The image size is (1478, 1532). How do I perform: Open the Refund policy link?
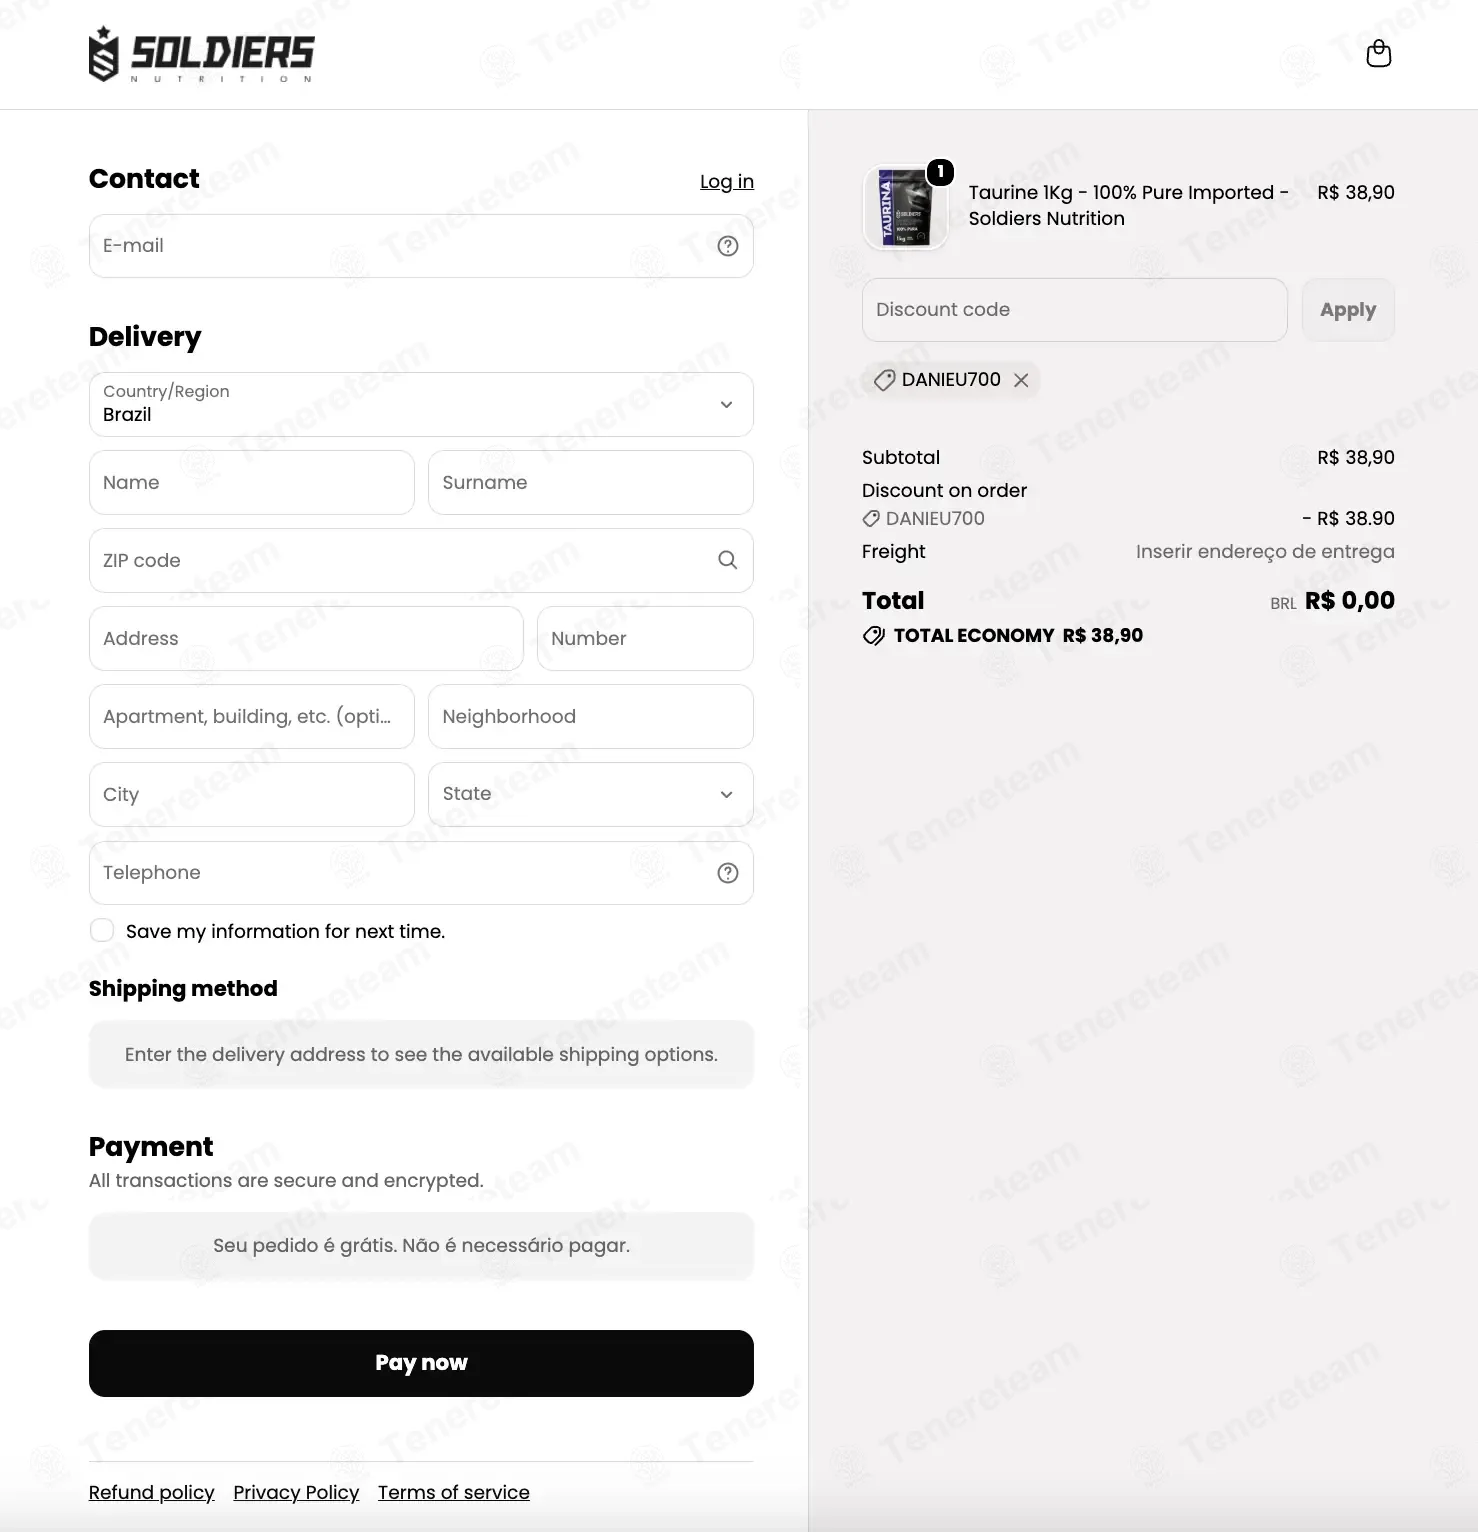pyautogui.click(x=152, y=1492)
